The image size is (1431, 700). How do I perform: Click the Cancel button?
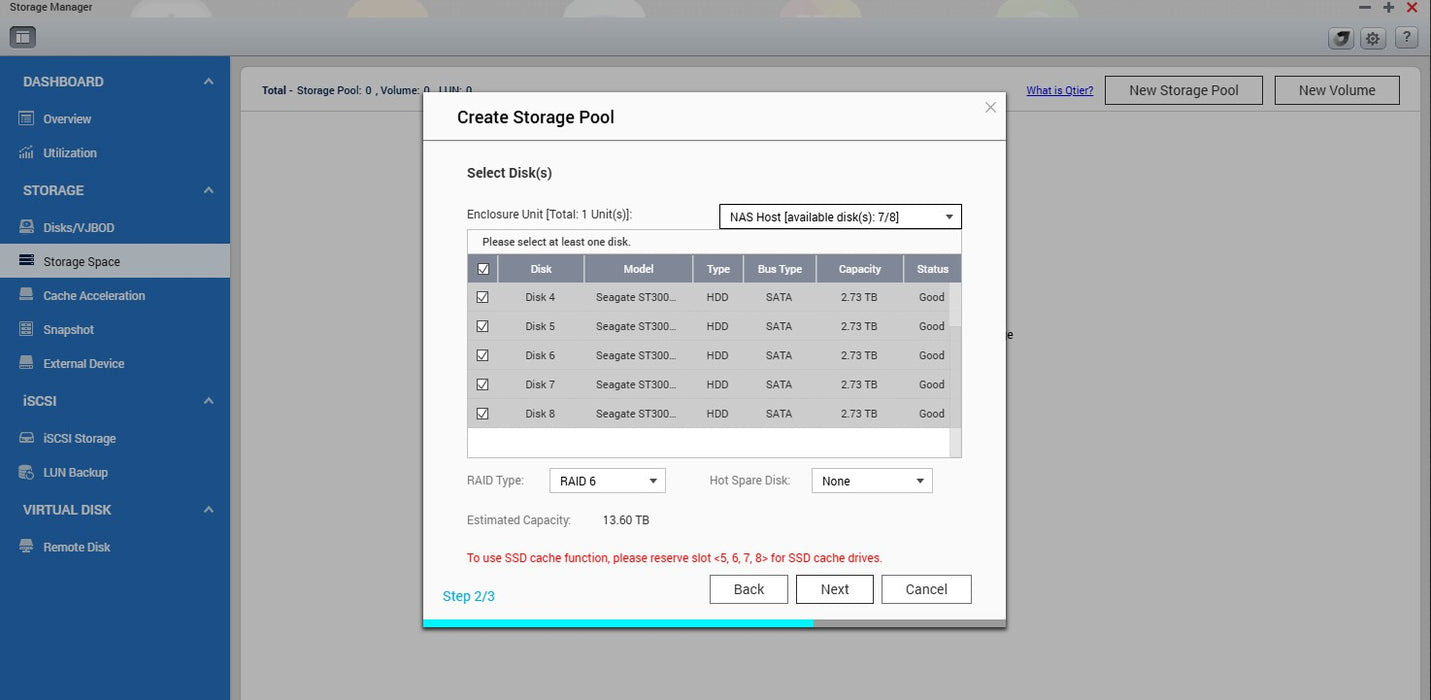pyautogui.click(x=926, y=589)
